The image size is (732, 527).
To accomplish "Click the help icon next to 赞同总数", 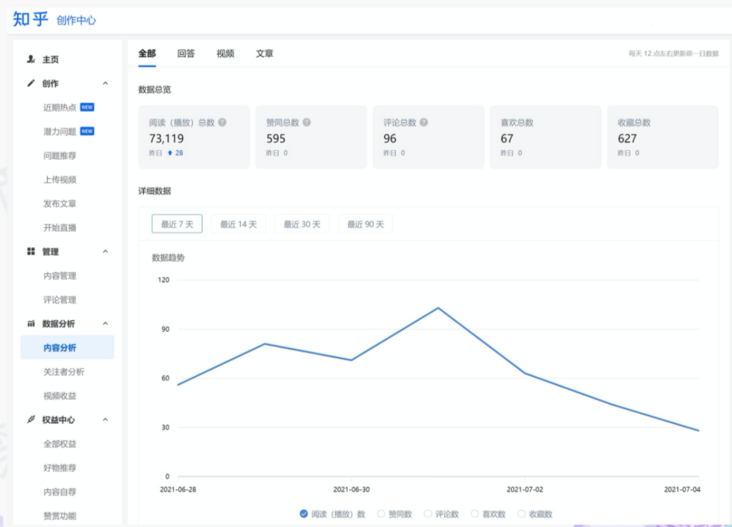I will pos(306,123).
